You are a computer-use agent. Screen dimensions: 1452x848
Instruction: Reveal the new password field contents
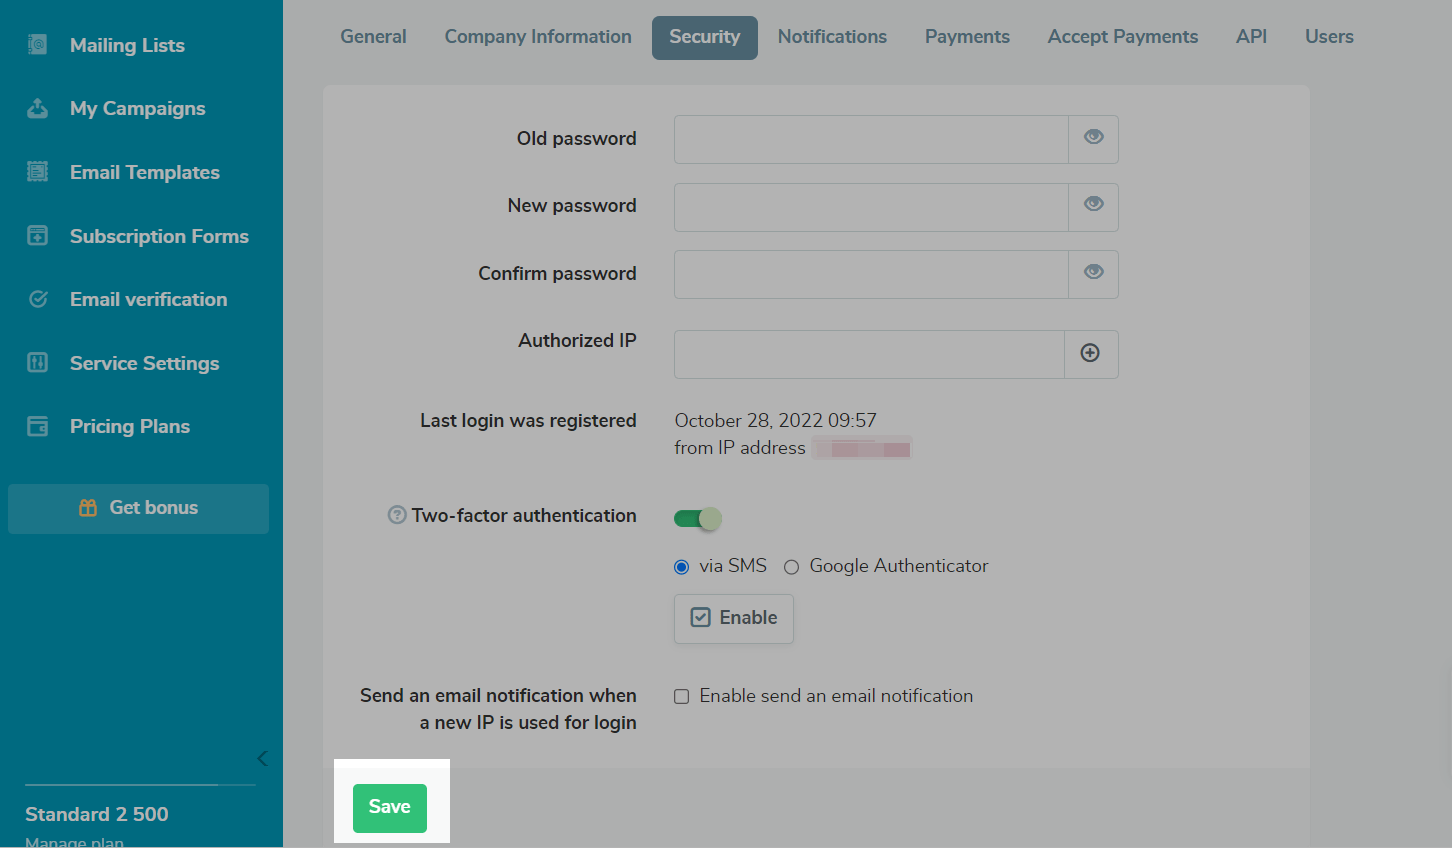click(1094, 205)
